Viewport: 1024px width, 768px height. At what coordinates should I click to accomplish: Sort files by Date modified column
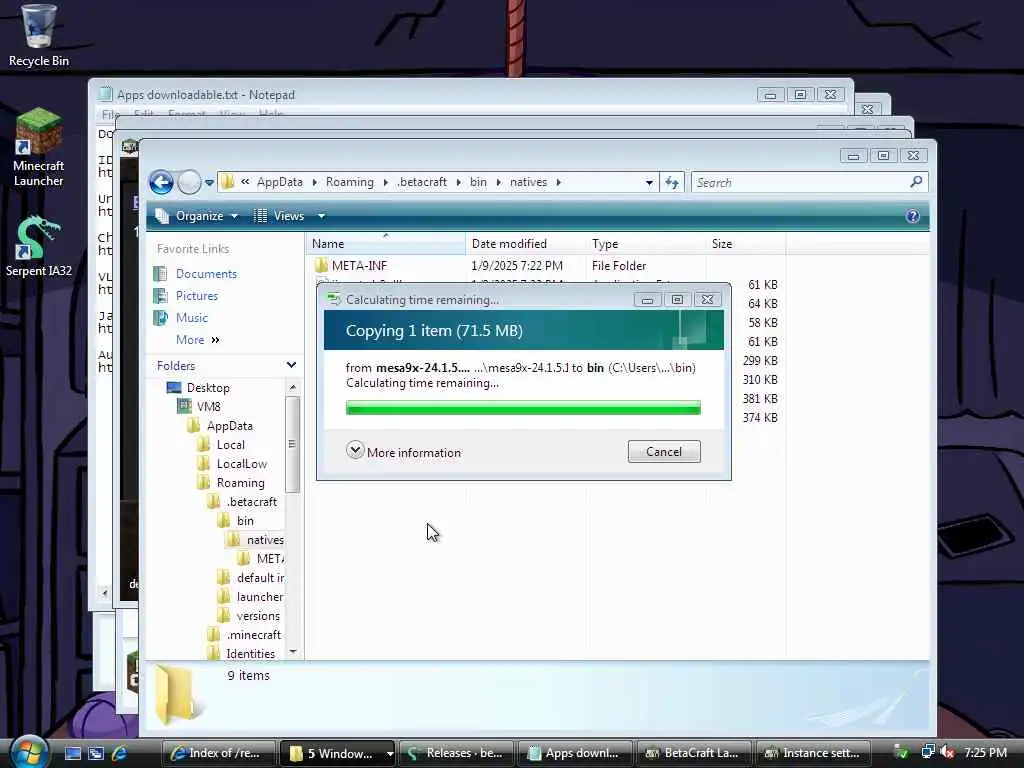point(526,244)
